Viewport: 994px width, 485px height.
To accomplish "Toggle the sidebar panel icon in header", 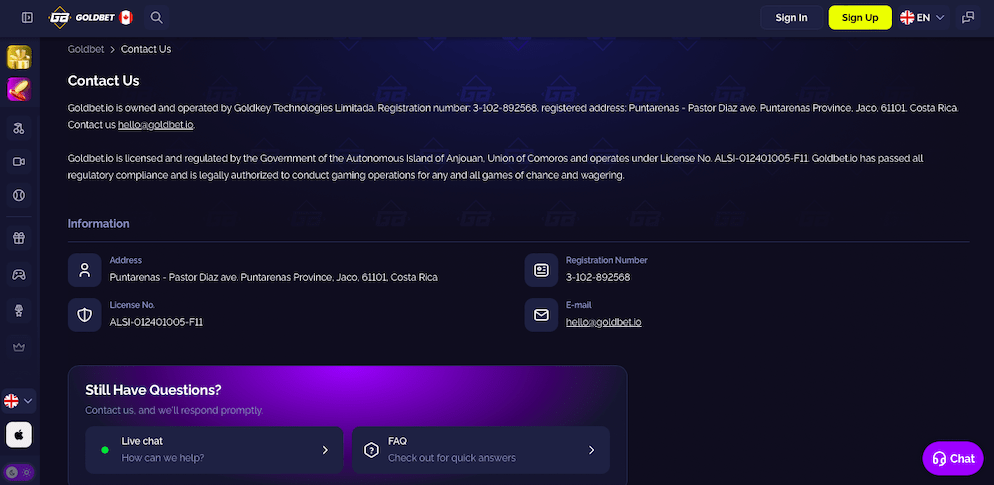I will tap(27, 18).
